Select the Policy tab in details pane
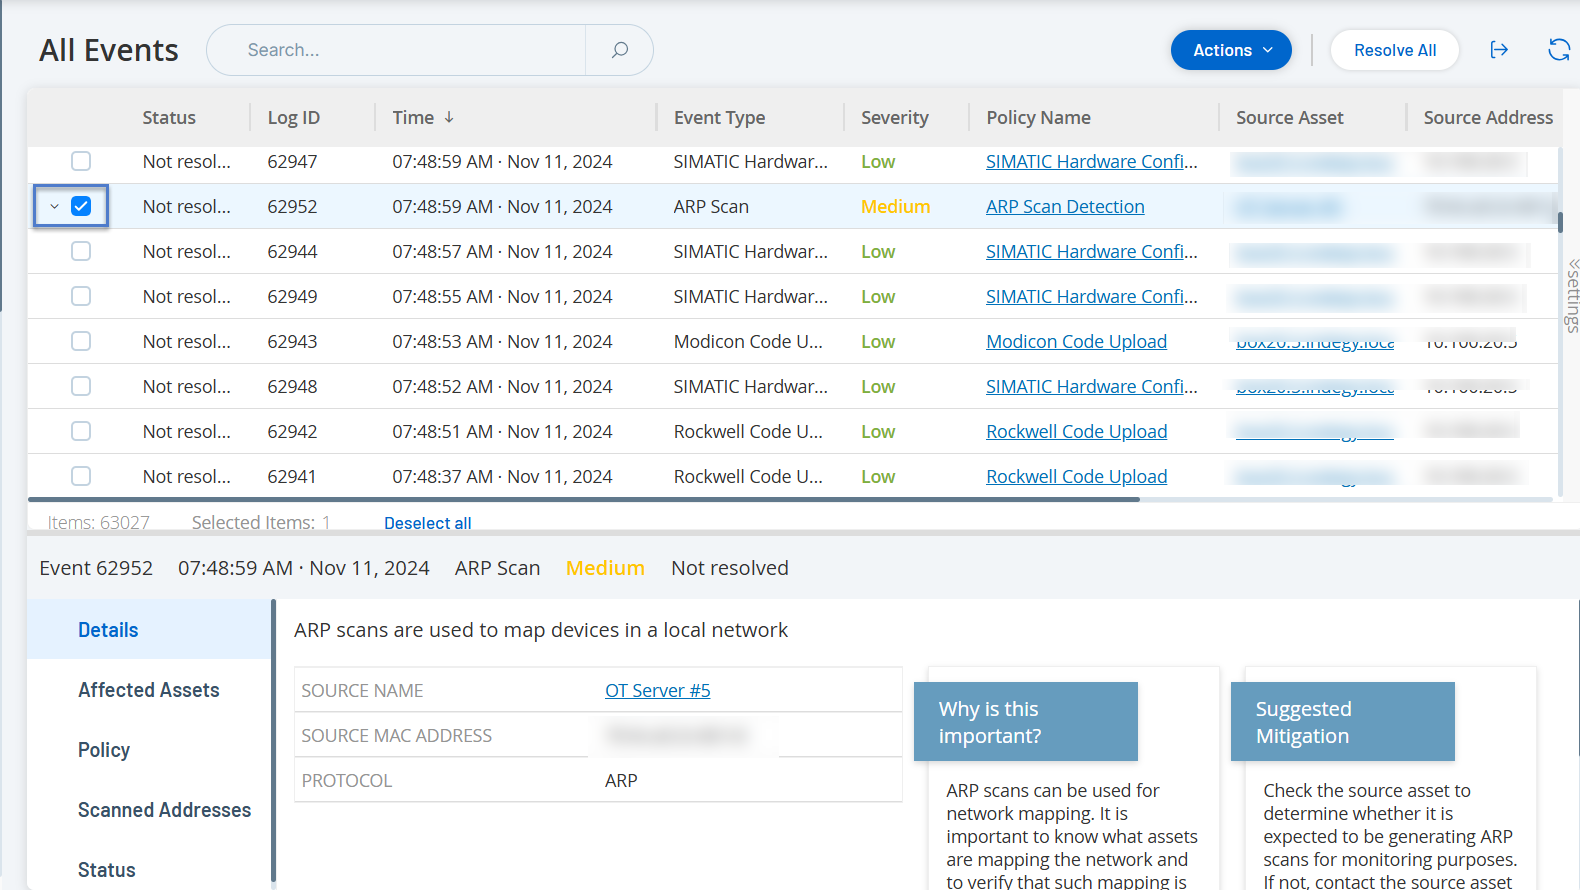Screen dimensions: 1580x890 point(104,750)
